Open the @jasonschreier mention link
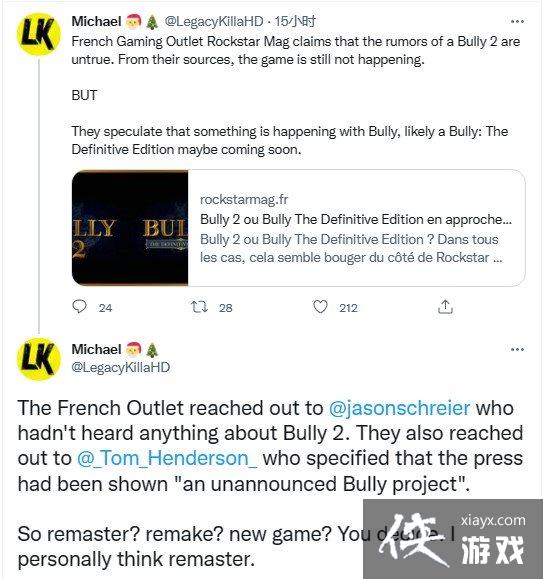This screenshot has width=543, height=579. pos(399,409)
